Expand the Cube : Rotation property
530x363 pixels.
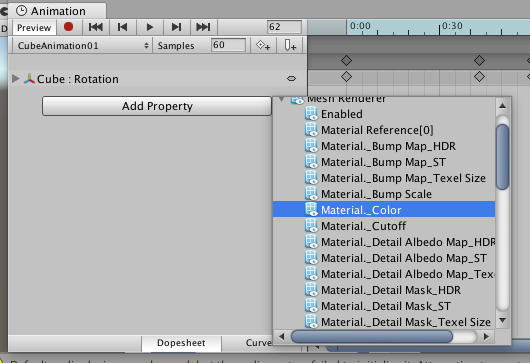pos(16,78)
